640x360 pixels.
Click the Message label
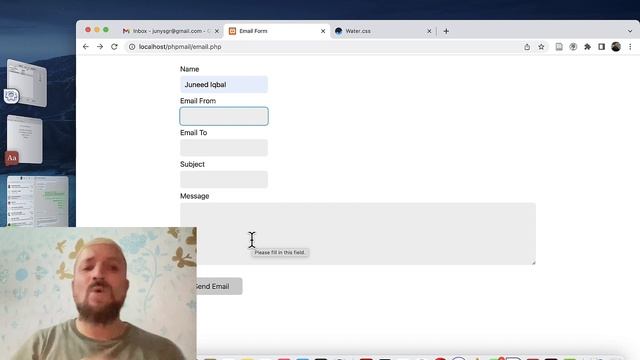point(195,196)
